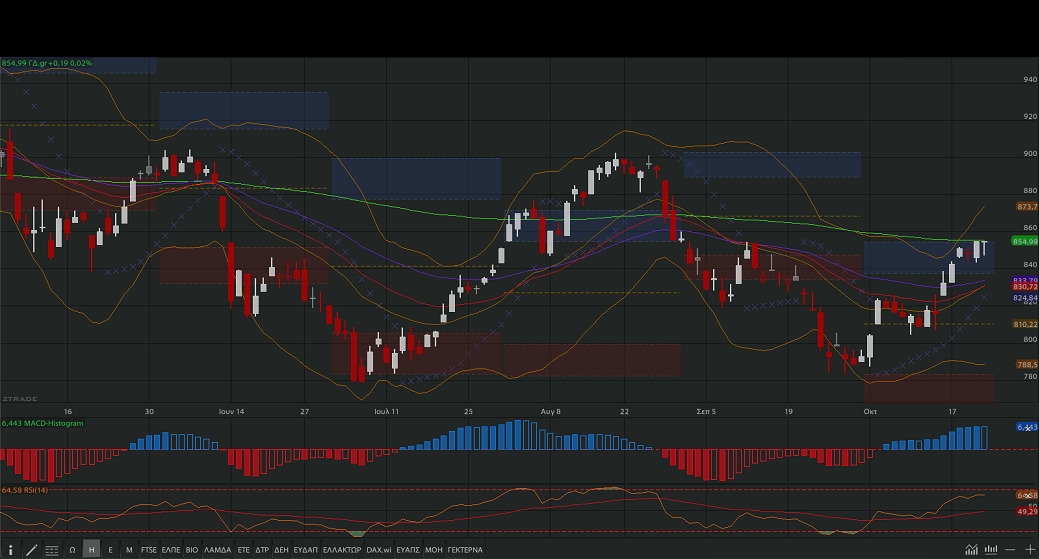Click the Αυγ 8 date label

[551, 411]
